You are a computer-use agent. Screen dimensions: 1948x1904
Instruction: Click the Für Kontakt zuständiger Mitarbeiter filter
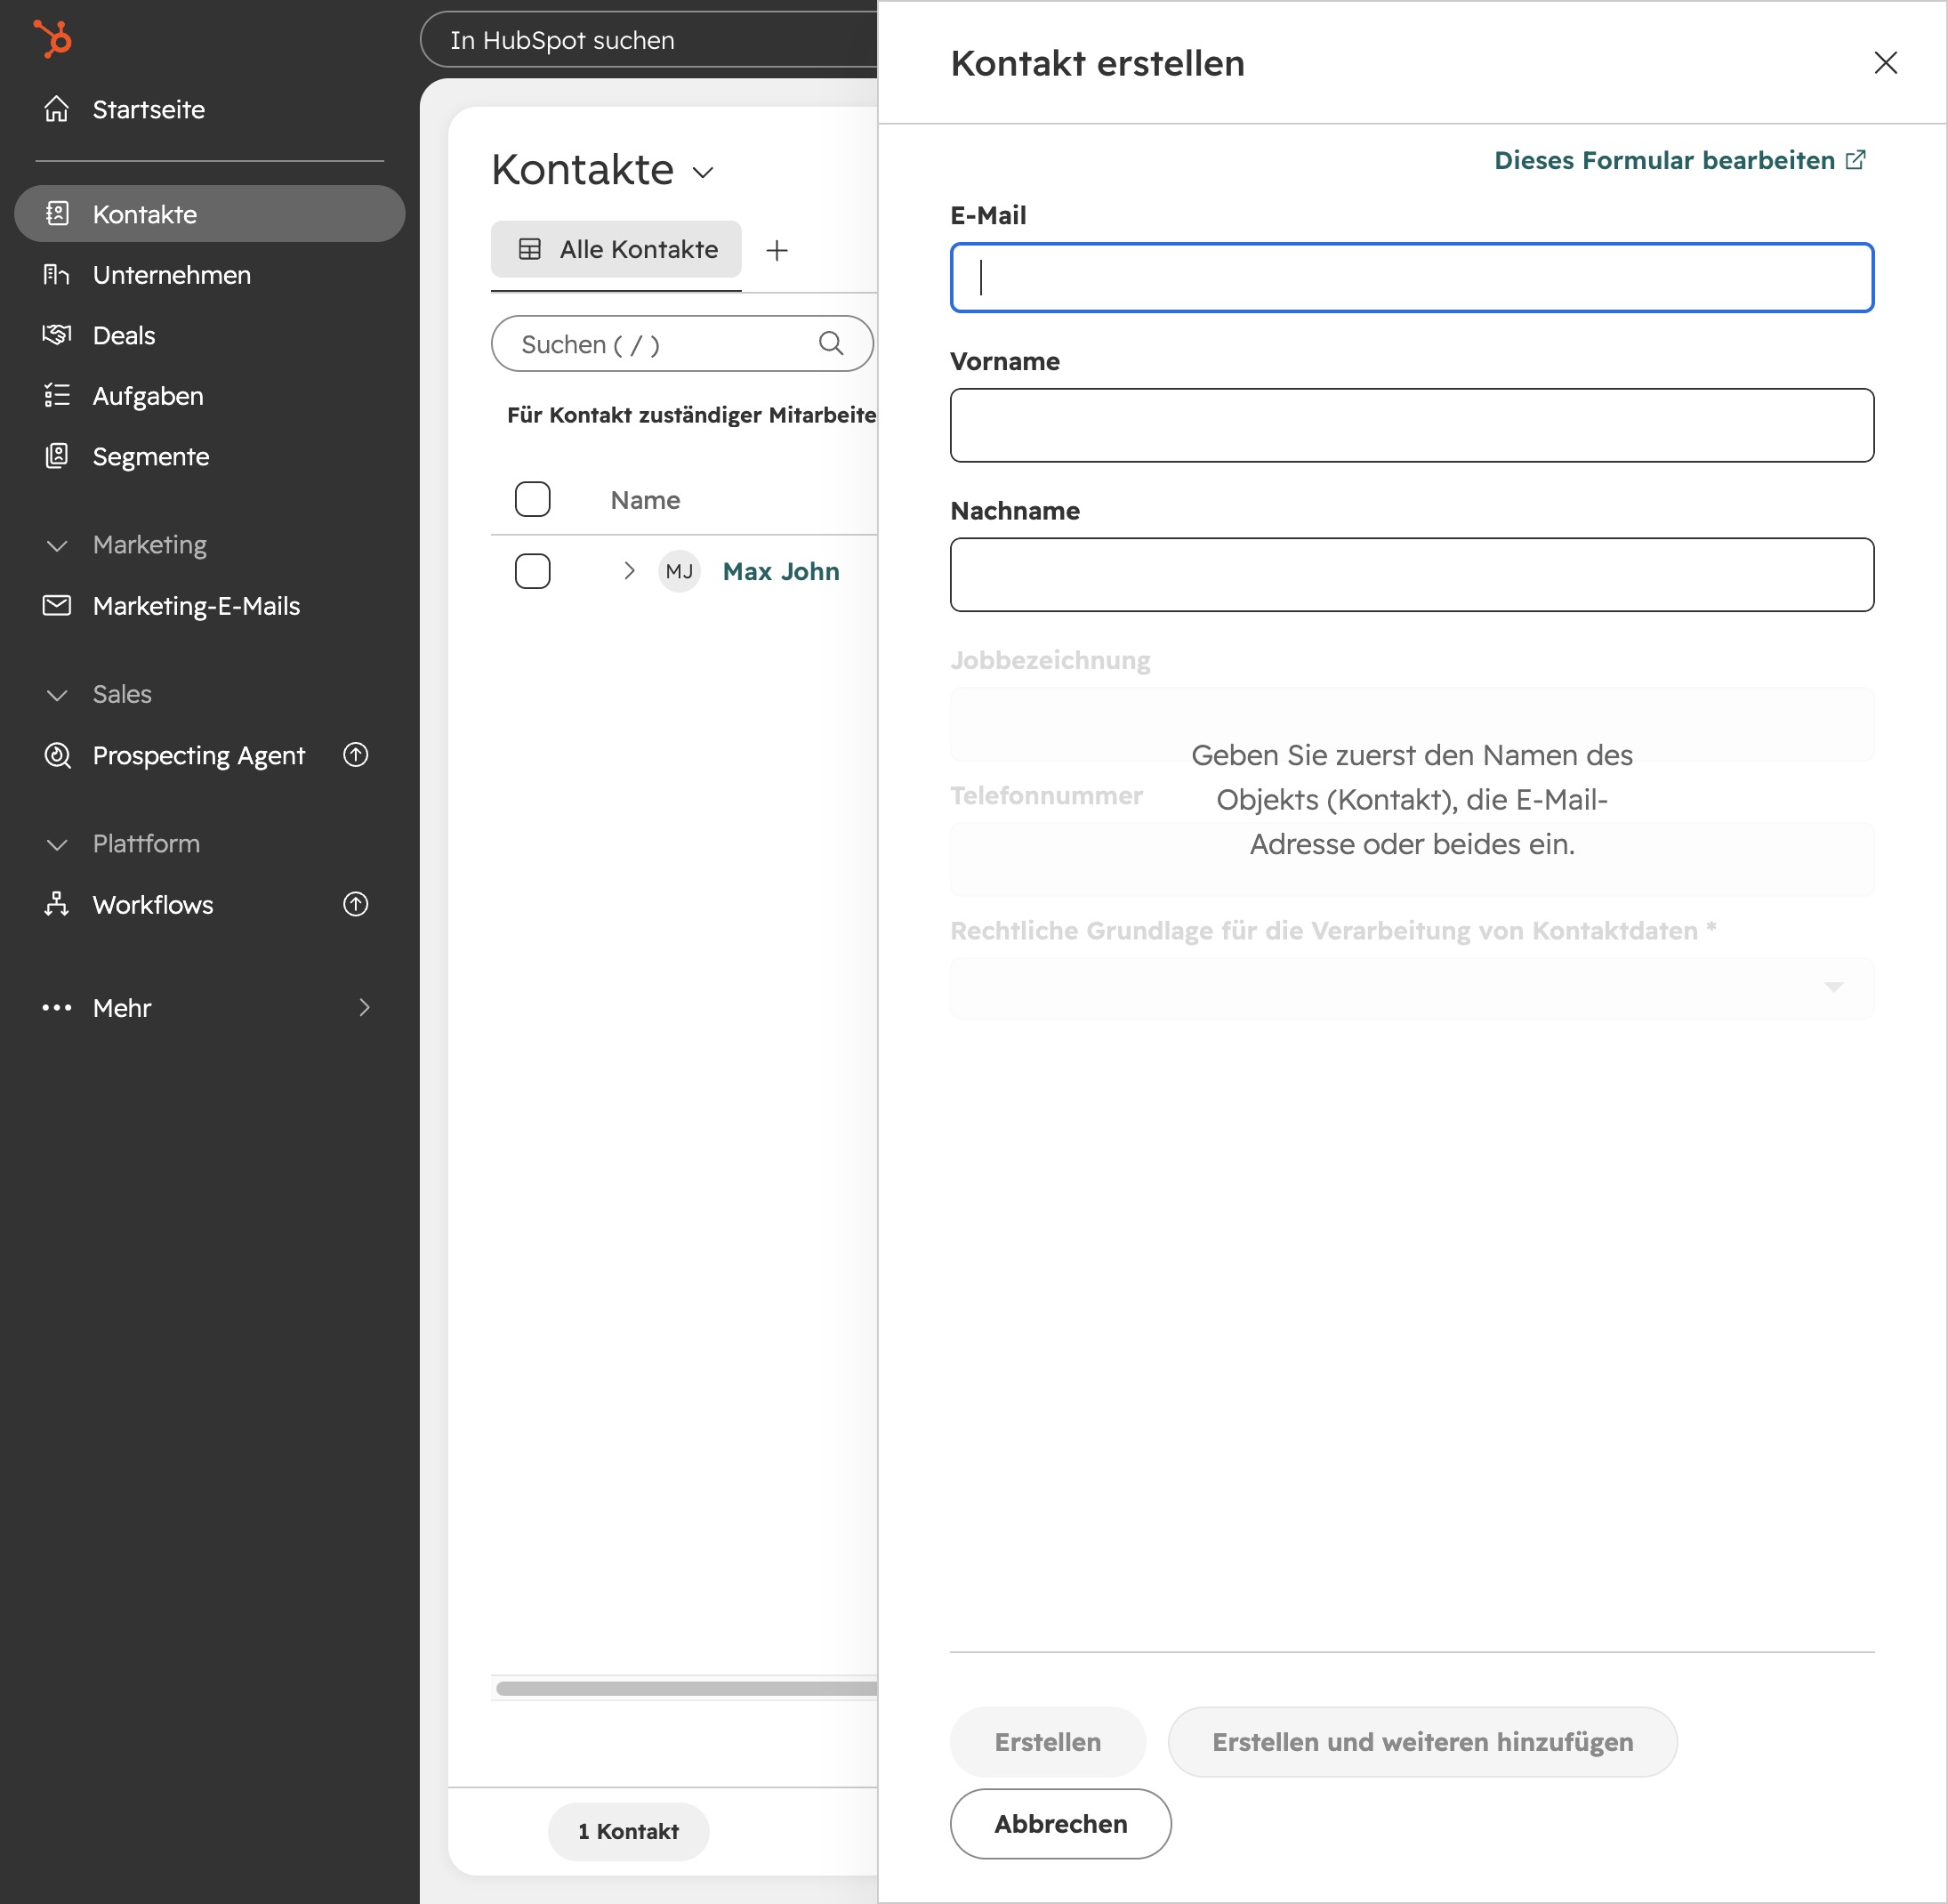click(x=691, y=415)
